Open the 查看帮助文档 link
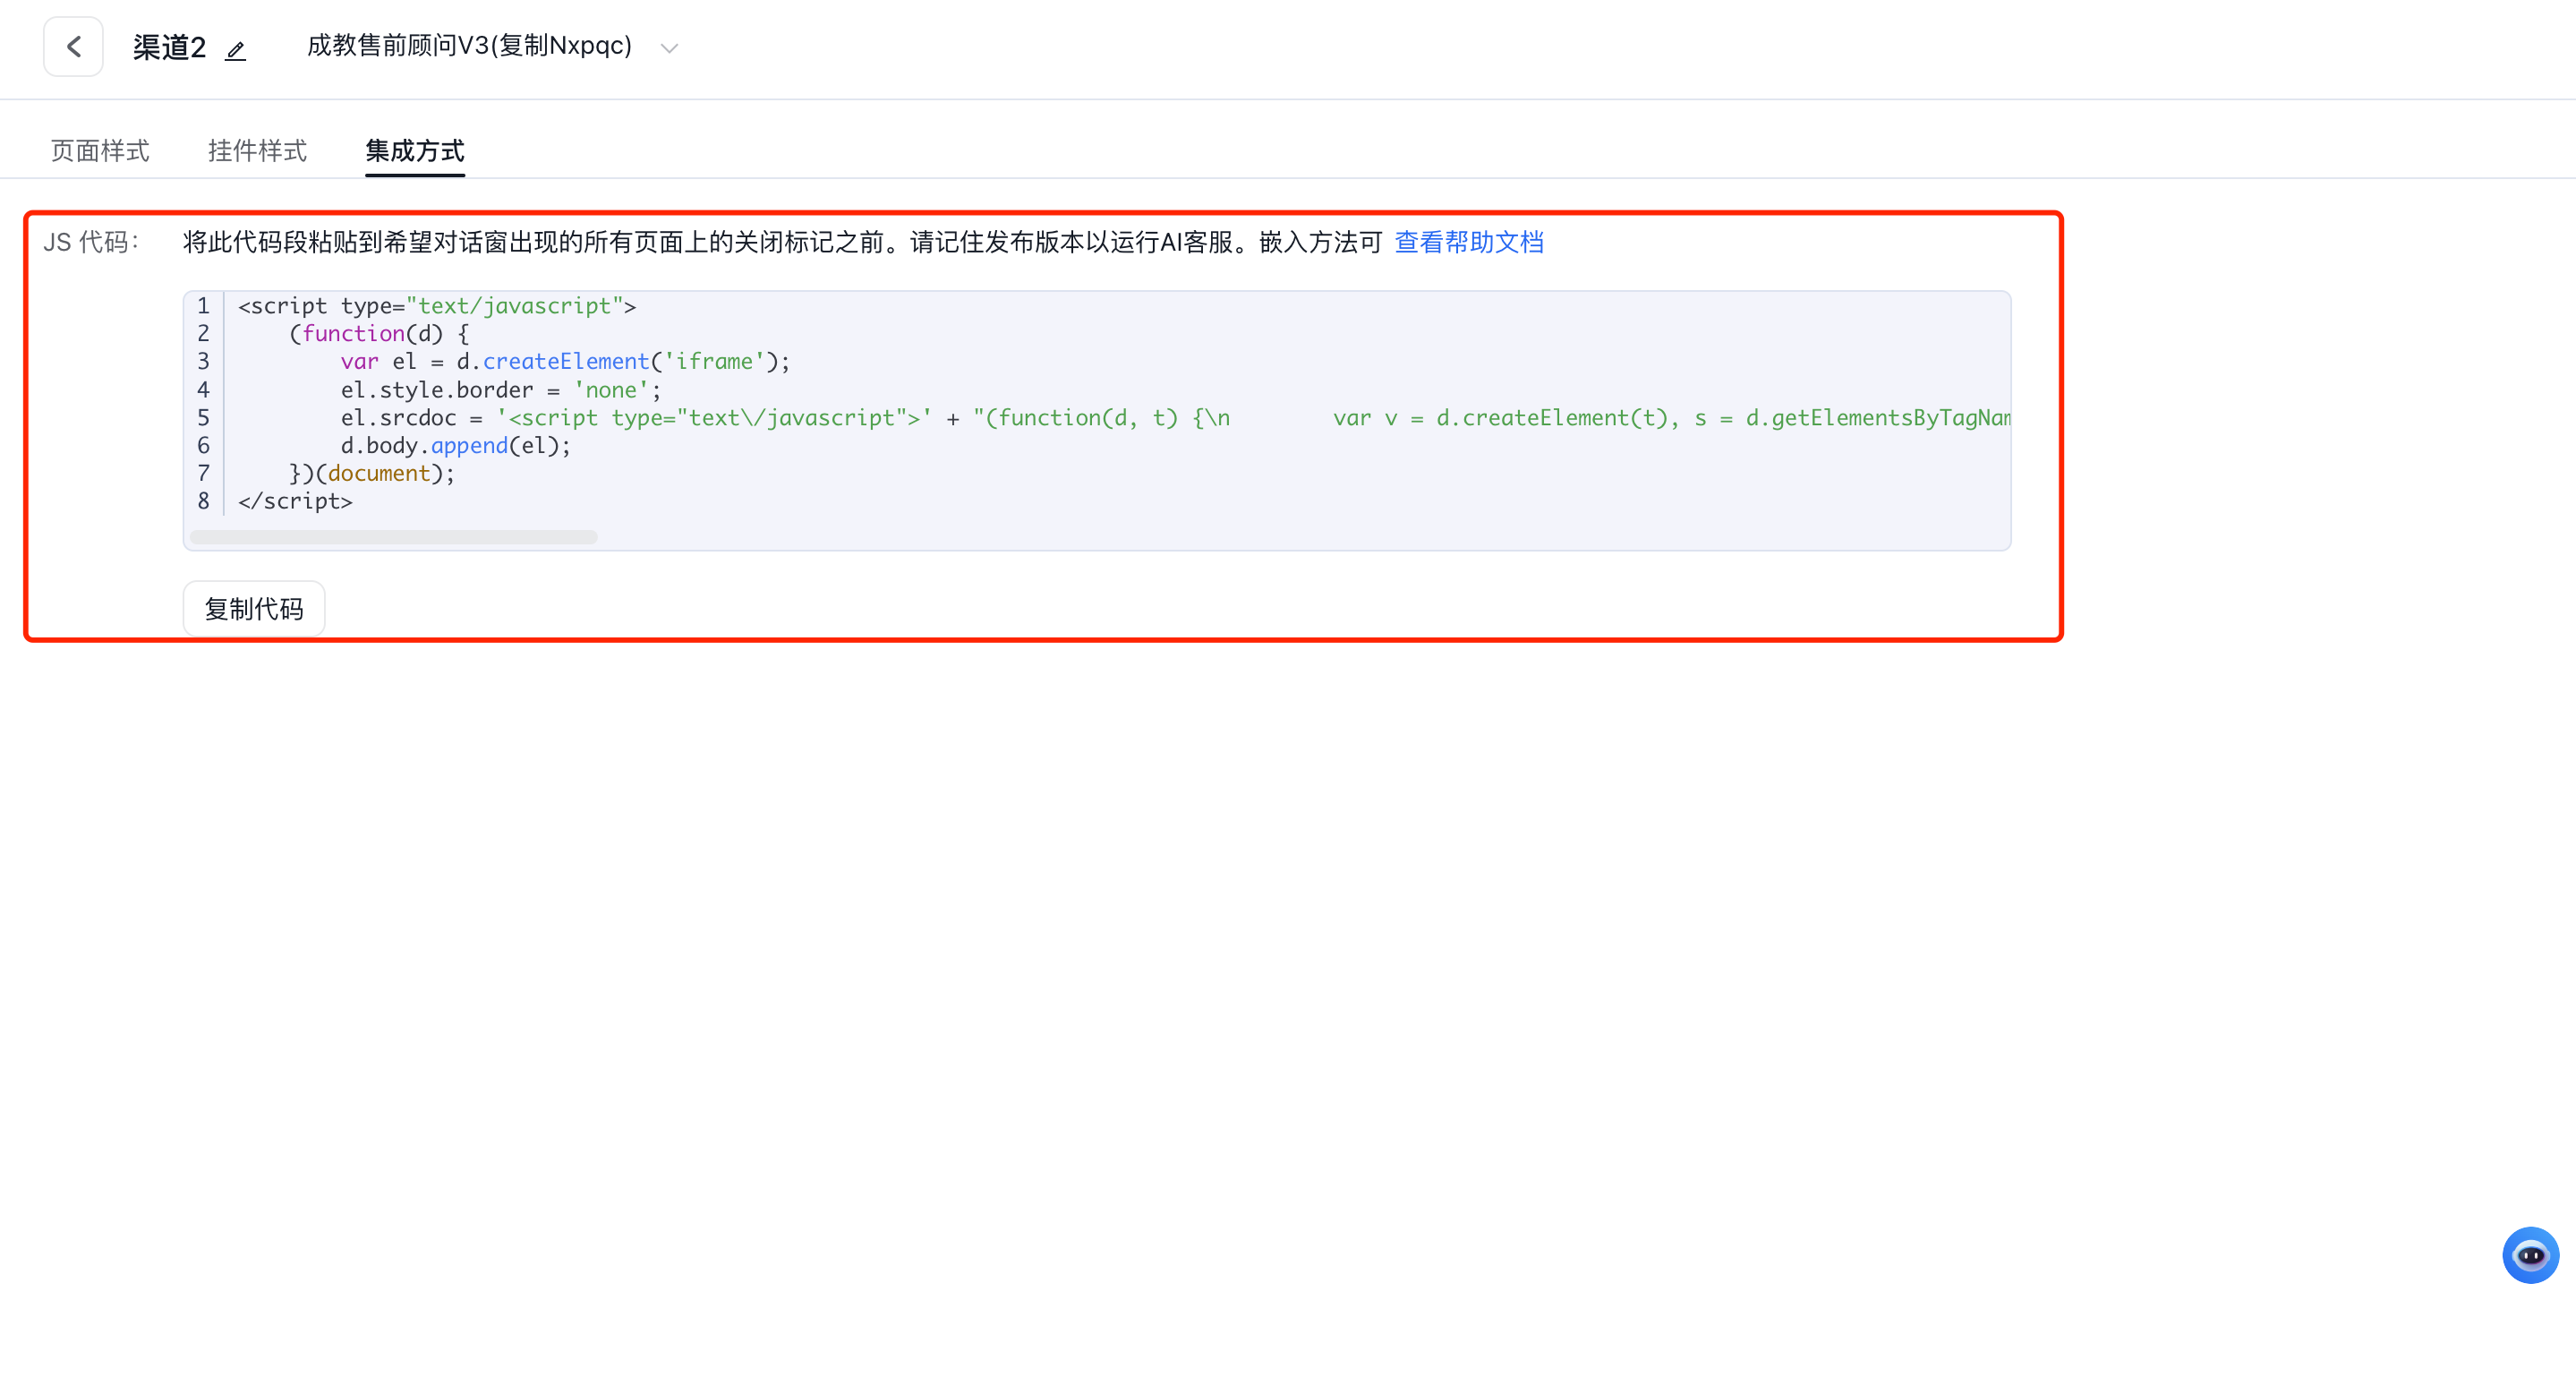The width and height of the screenshot is (2576, 1386). click(x=1468, y=242)
